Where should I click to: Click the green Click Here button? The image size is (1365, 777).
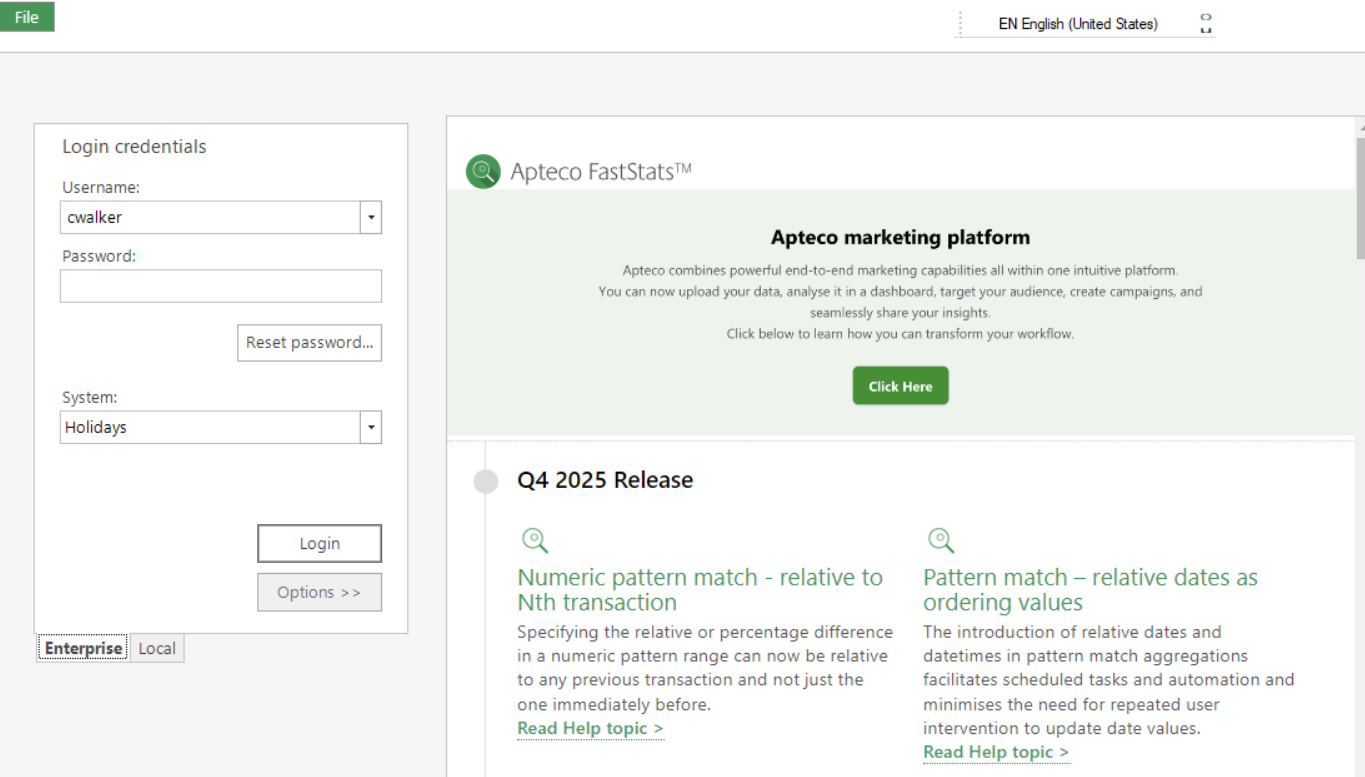[900, 386]
